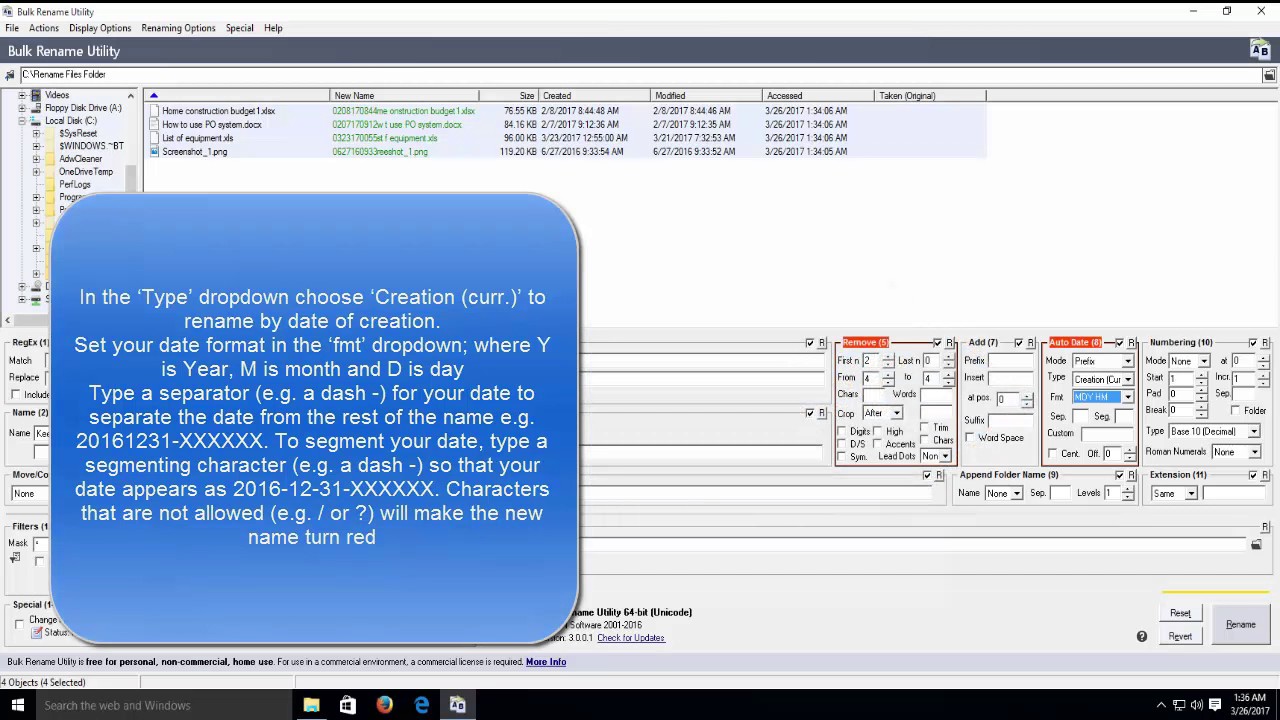
Task: Open the Display Options menu
Action: pos(100,28)
